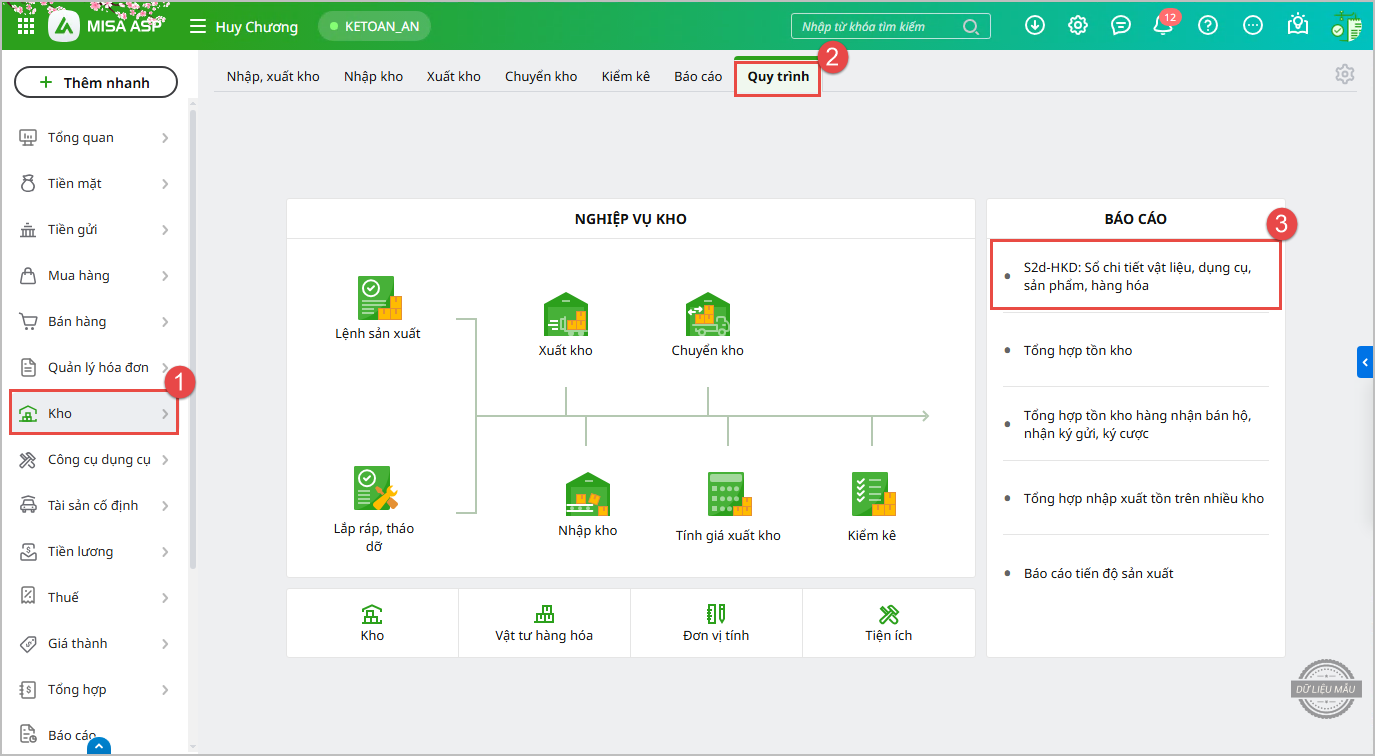This screenshot has height=756, width=1375.
Task: Expand the Bán hàng submenu arrow
Action: click(x=165, y=322)
